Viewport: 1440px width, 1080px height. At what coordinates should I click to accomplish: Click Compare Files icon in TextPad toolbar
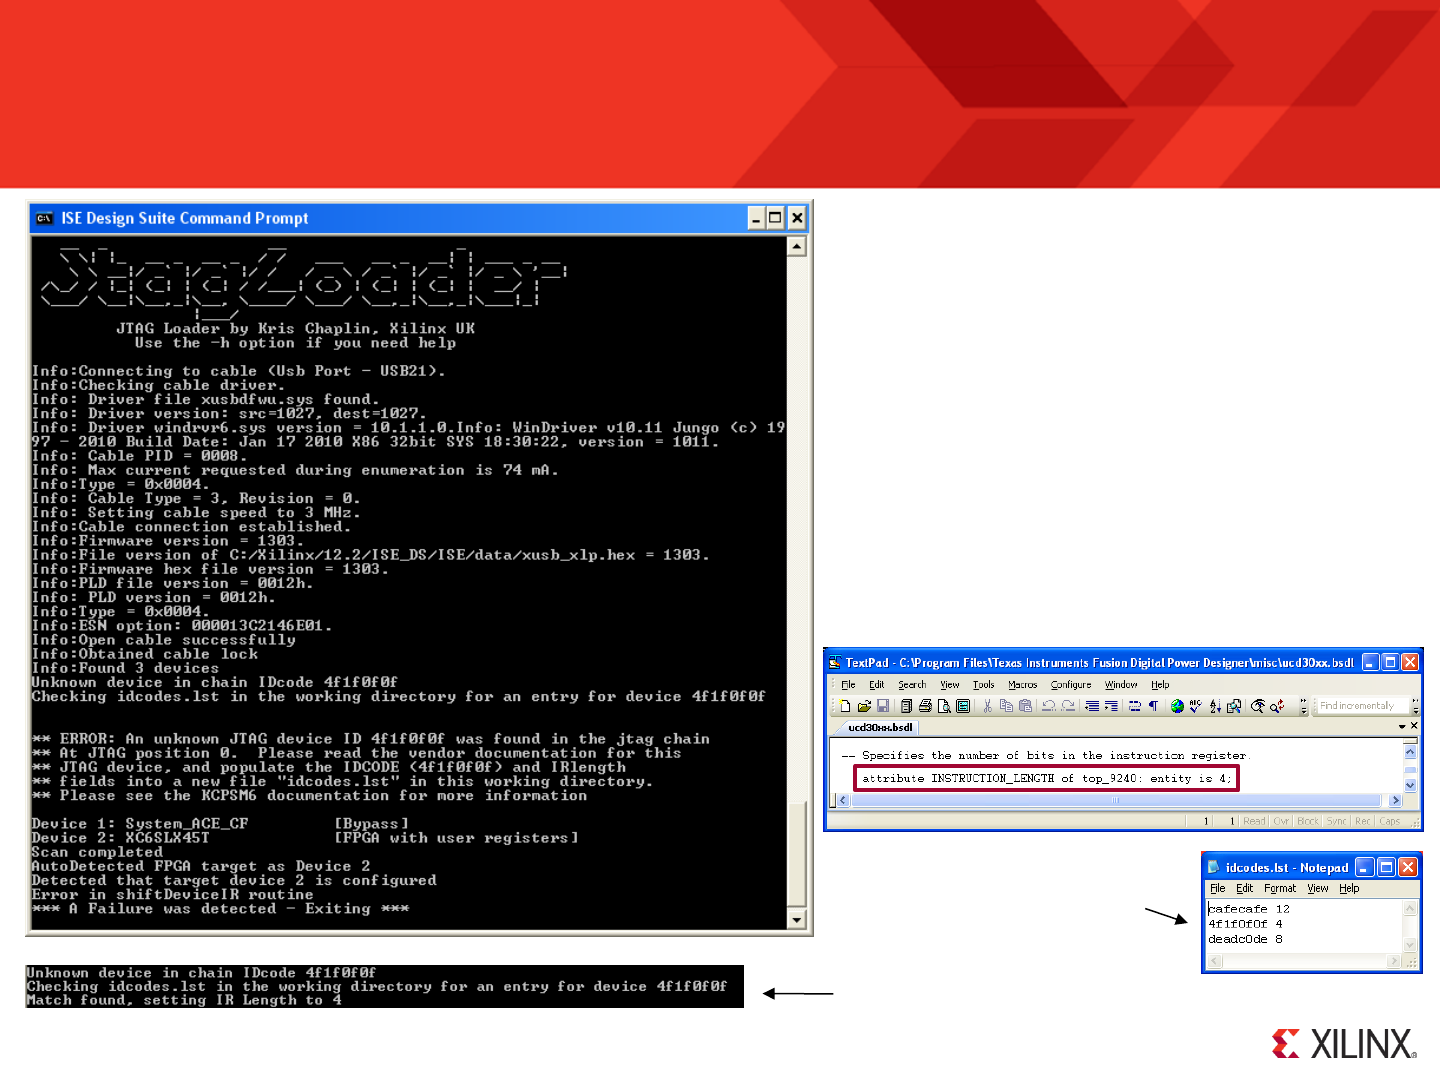pyautogui.click(x=1234, y=706)
